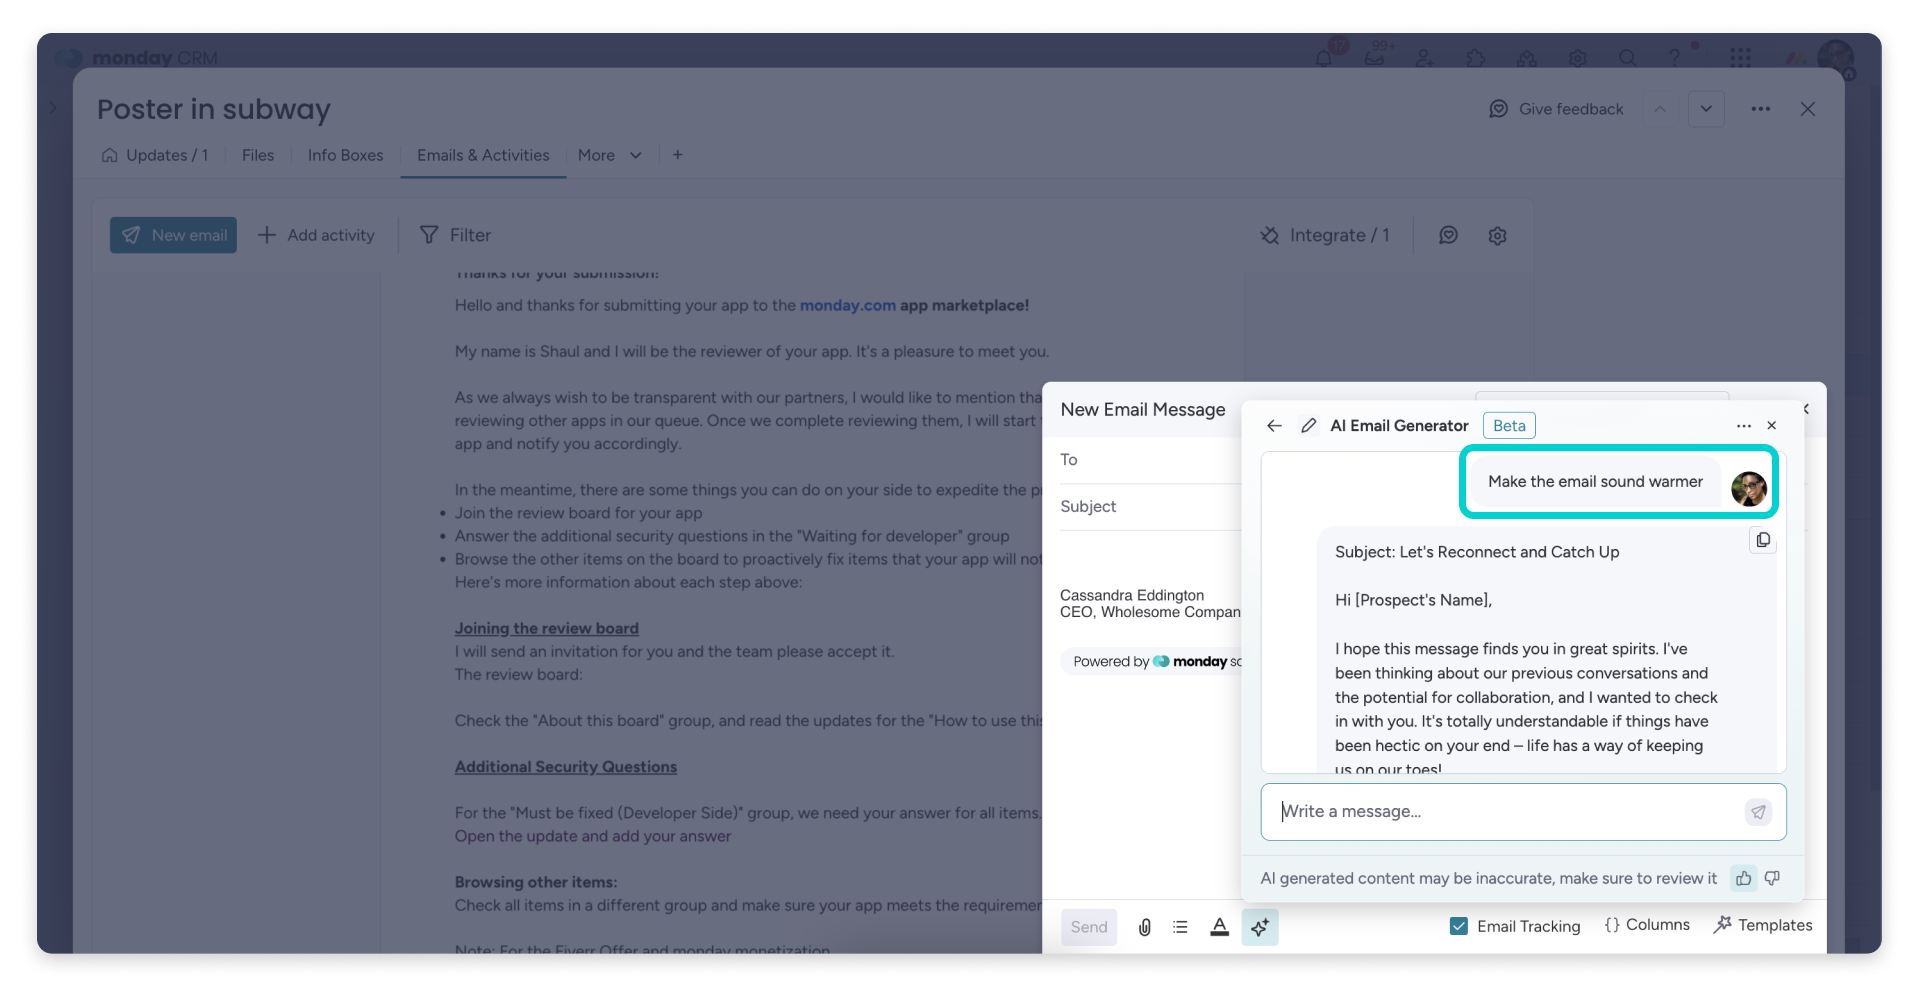Click the Make the email sound warmer message

pos(1595,482)
